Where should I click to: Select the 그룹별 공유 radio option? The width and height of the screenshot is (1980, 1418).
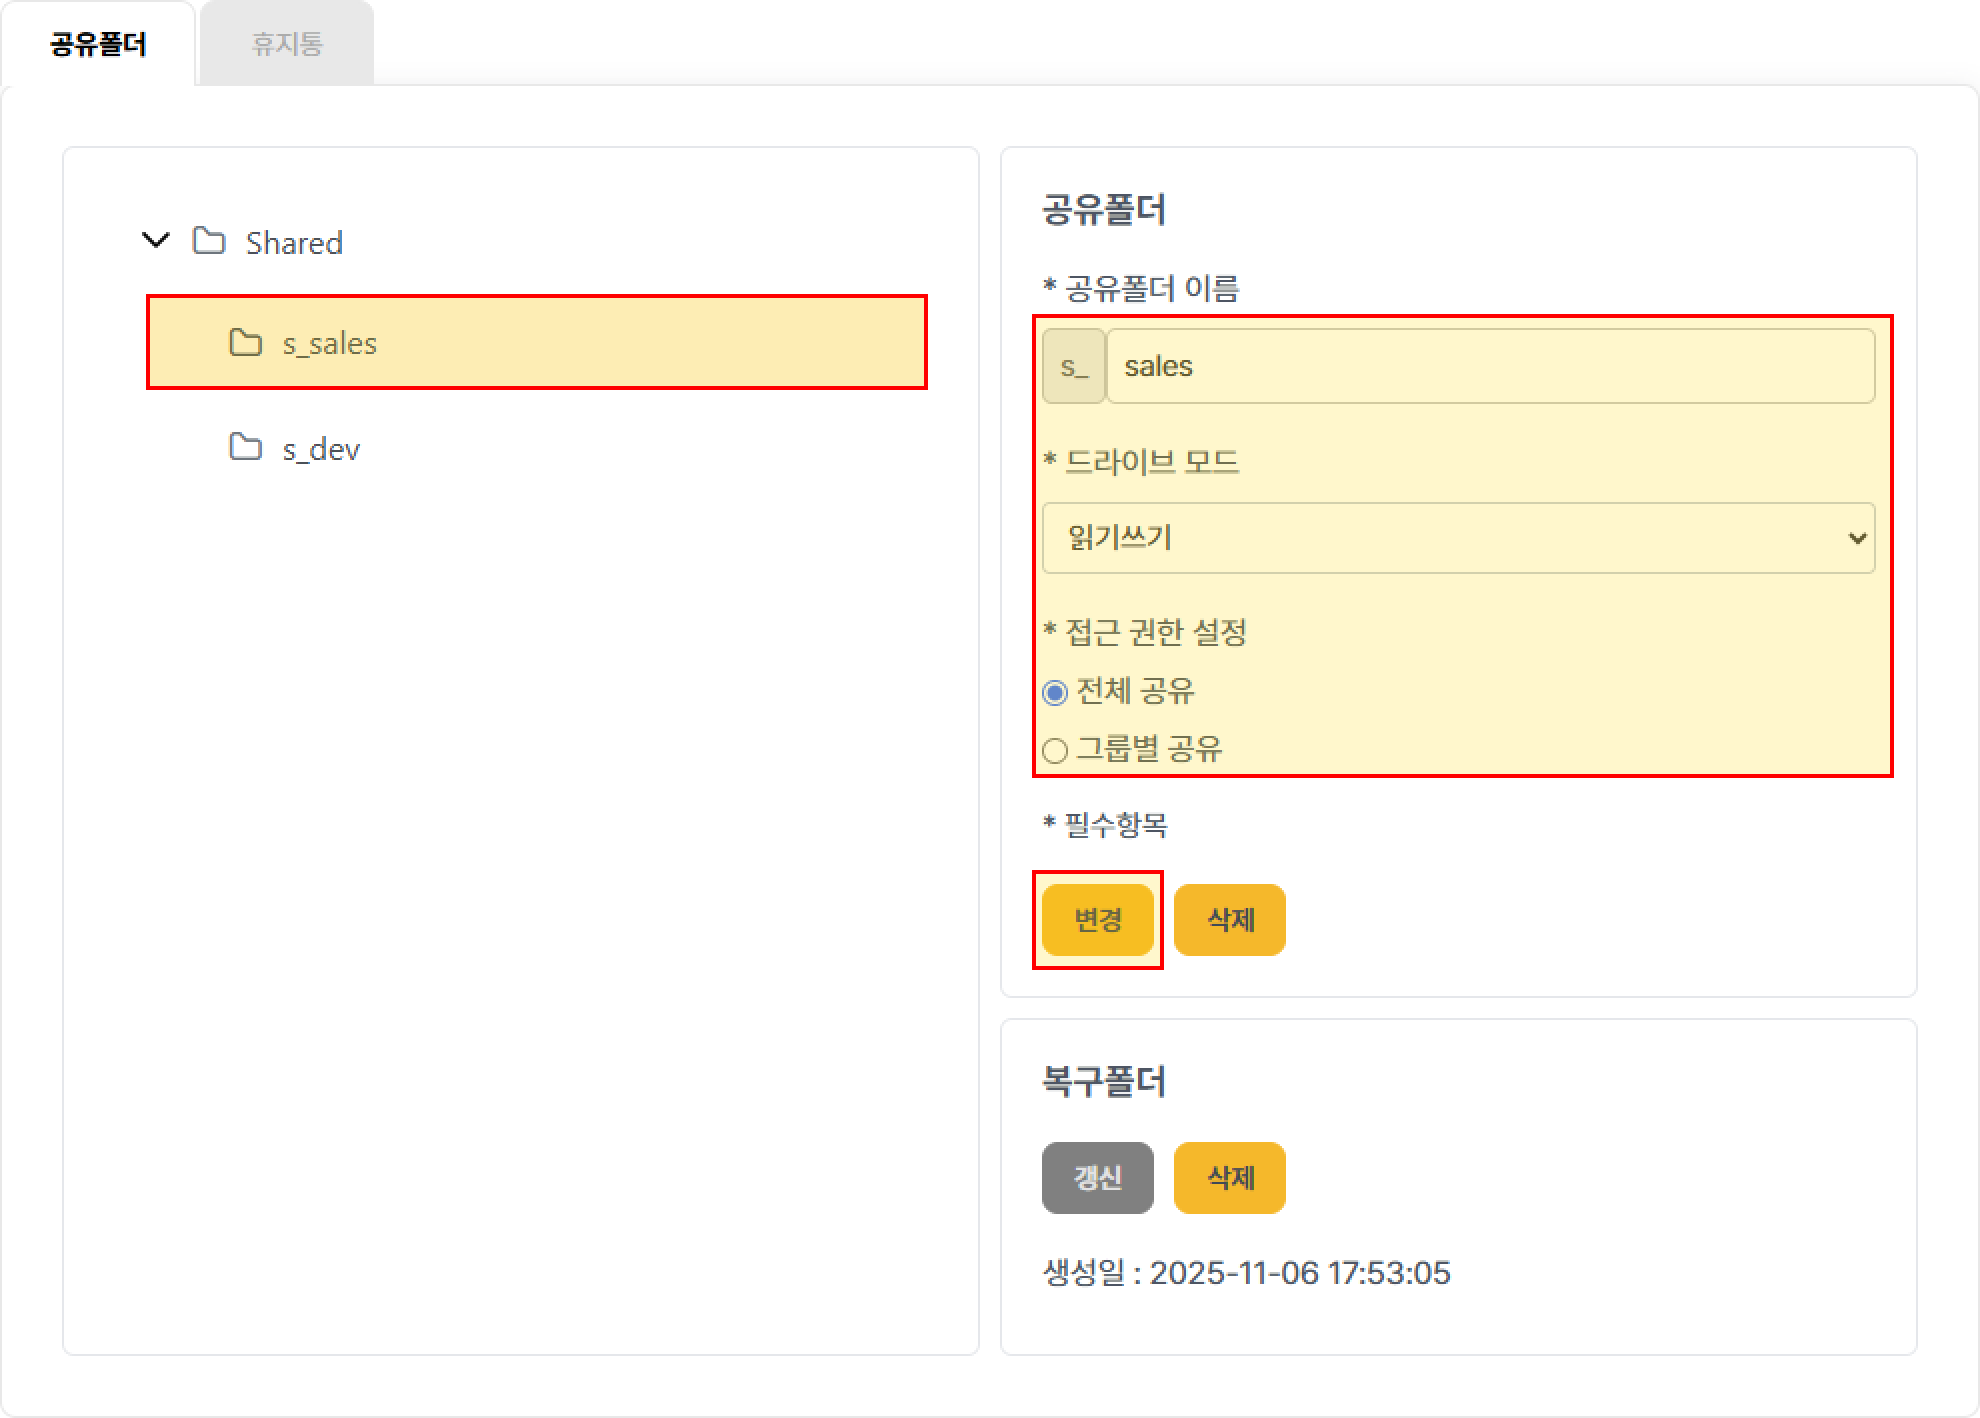tap(1055, 750)
